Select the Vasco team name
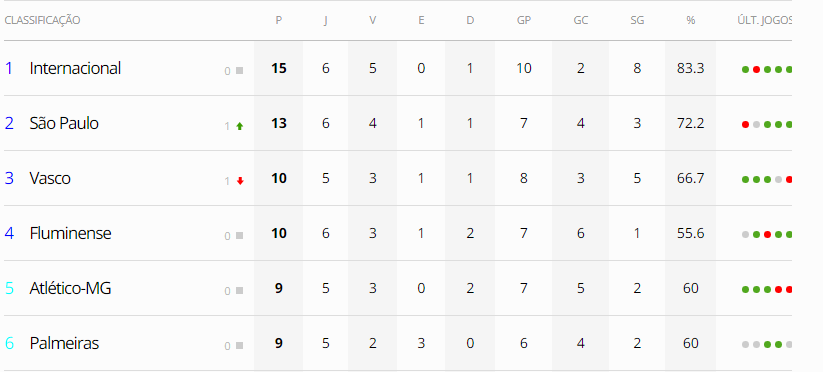The image size is (823, 372). click(50, 178)
